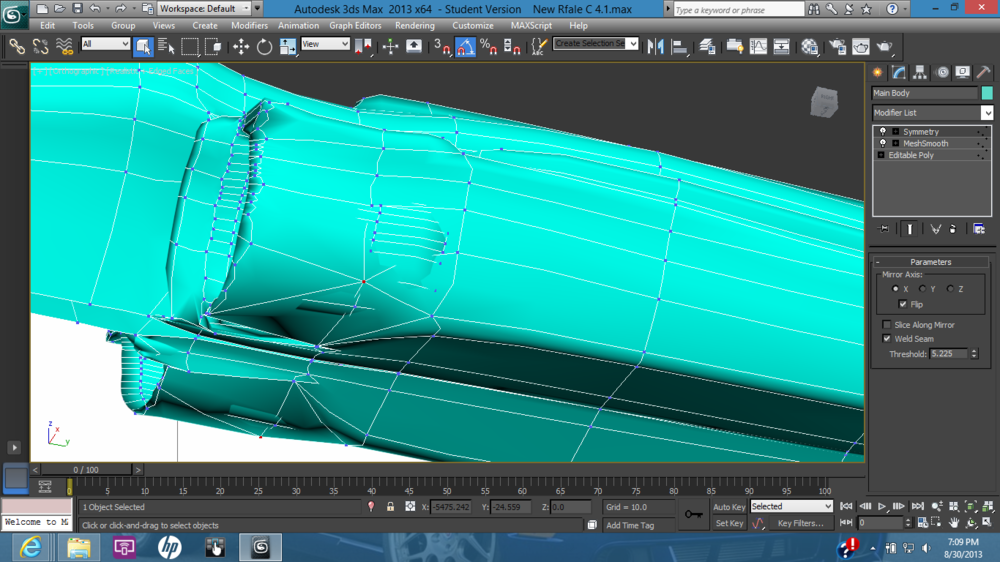
Task: Select the Pan View hand tool
Action: [954, 523]
